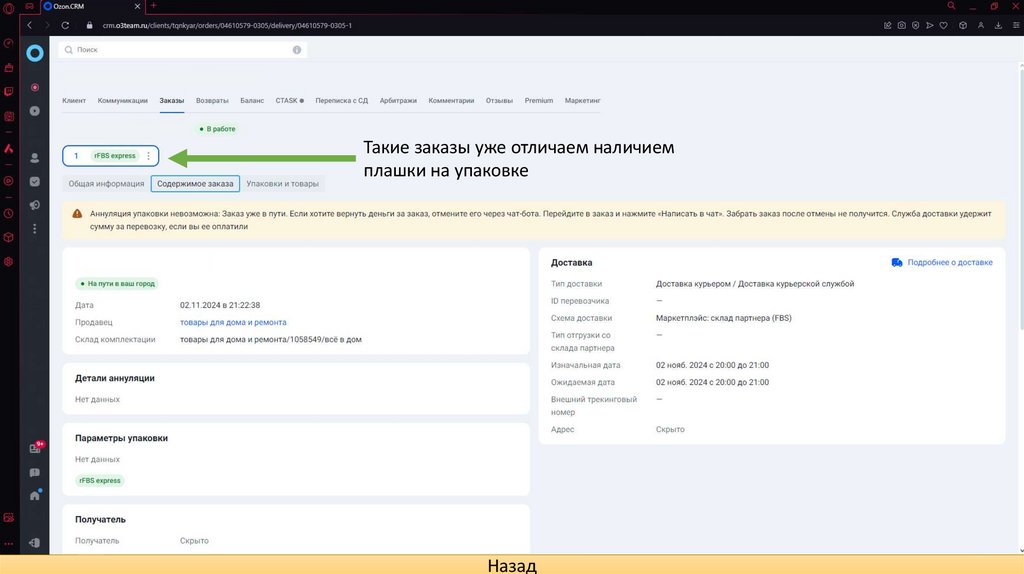Go back with browser back arrow
1024x574 pixels.
[29, 25]
